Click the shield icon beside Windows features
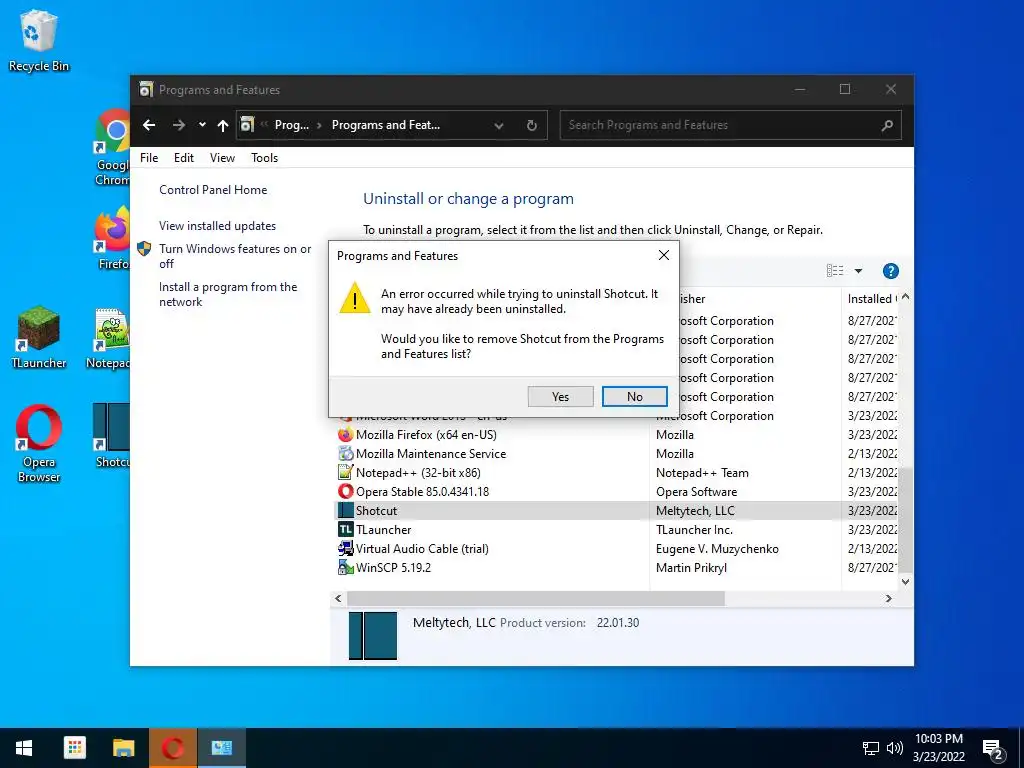Image resolution: width=1024 pixels, height=768 pixels. (x=144, y=249)
